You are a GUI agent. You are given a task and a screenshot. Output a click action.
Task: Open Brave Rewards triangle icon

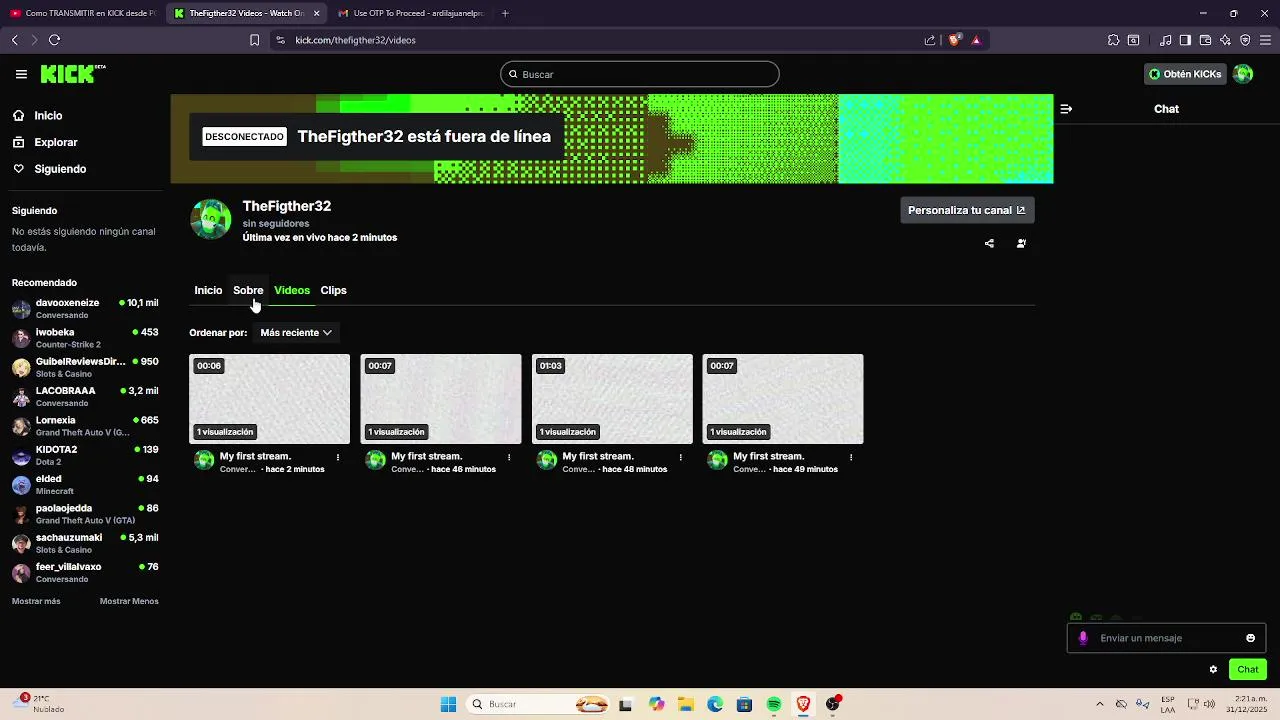click(x=976, y=40)
